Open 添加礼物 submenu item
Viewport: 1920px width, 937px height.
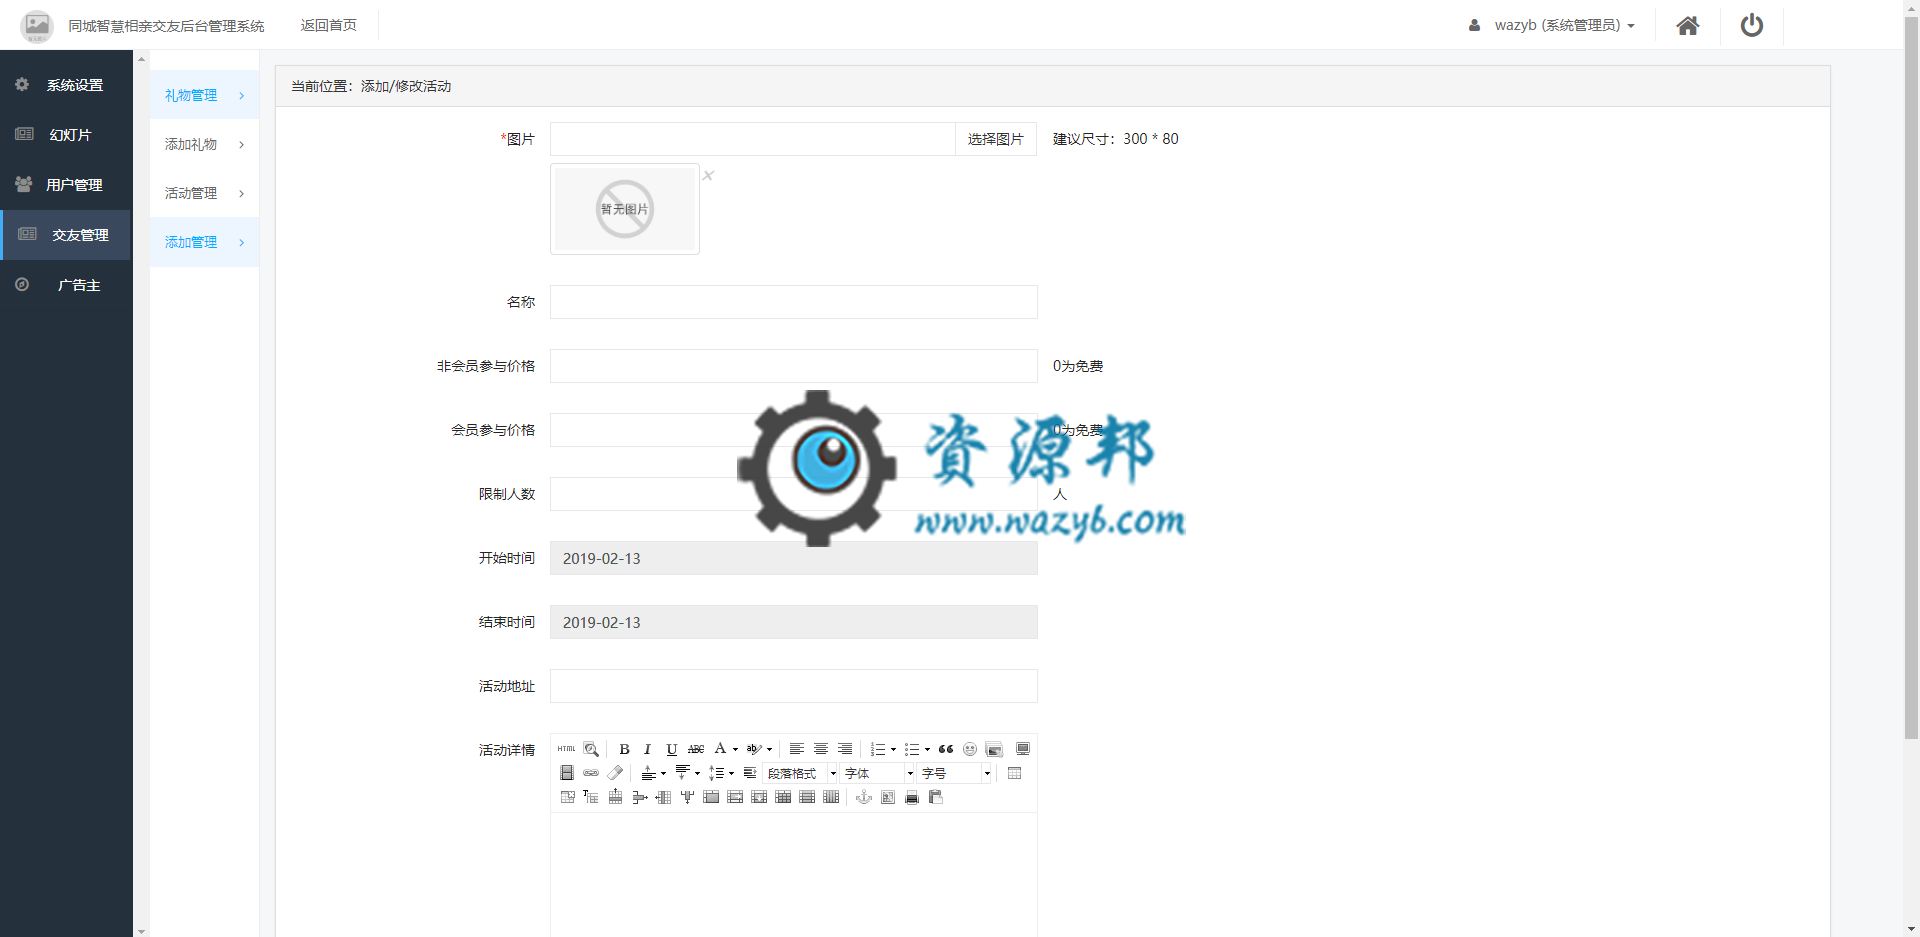coord(204,144)
